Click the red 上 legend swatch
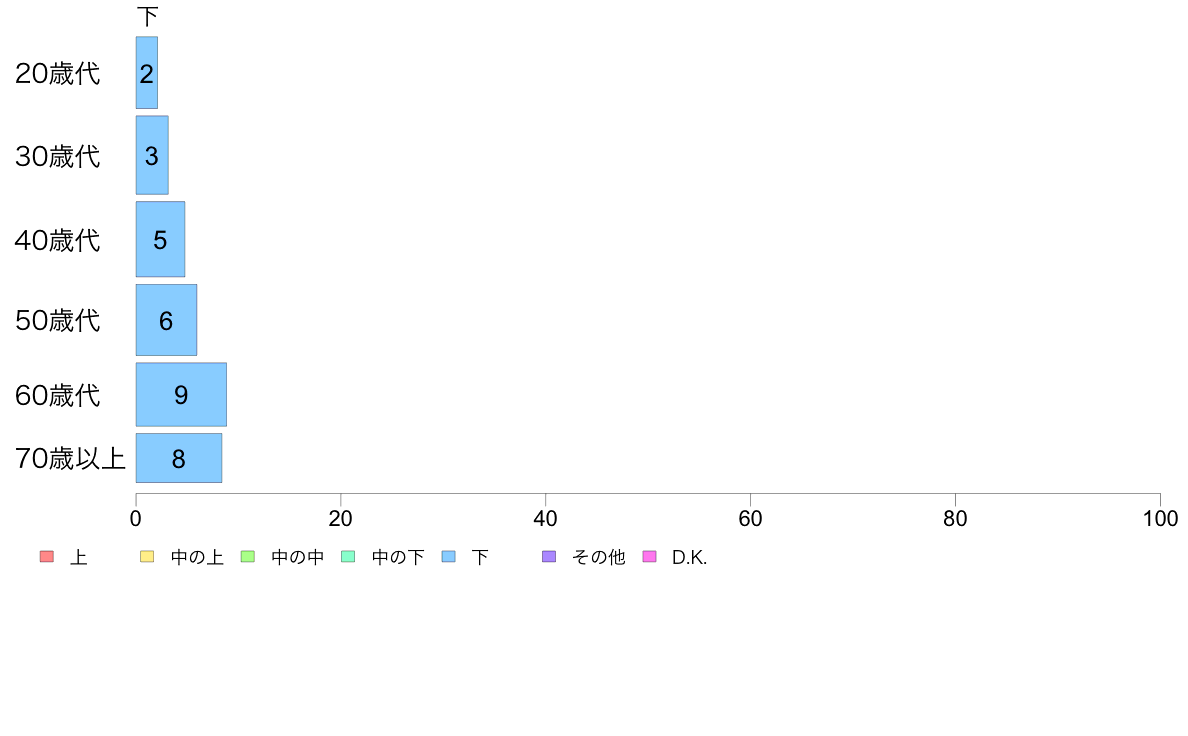1188x736 pixels. pos(47,557)
